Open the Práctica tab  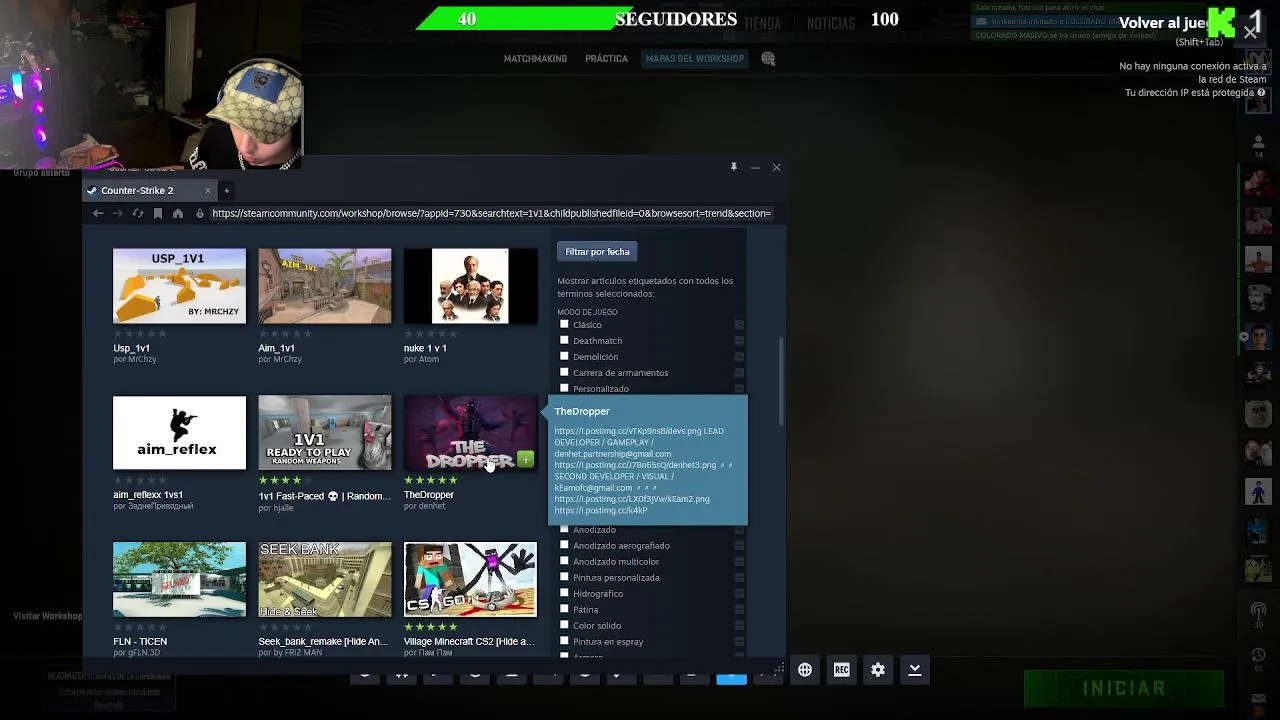pyautogui.click(x=606, y=59)
